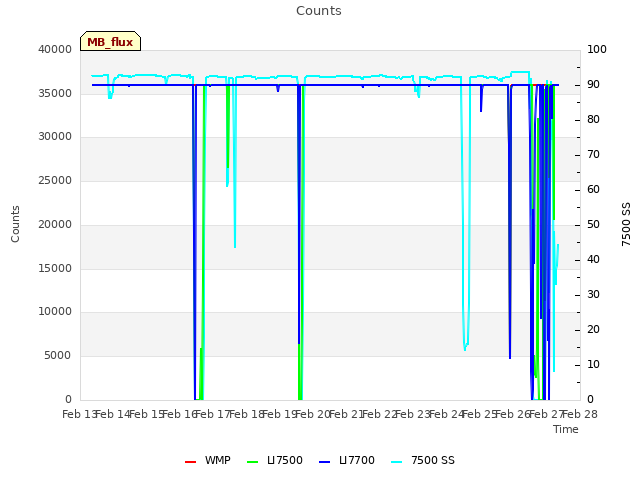Click the left Counts axis label

15,224
